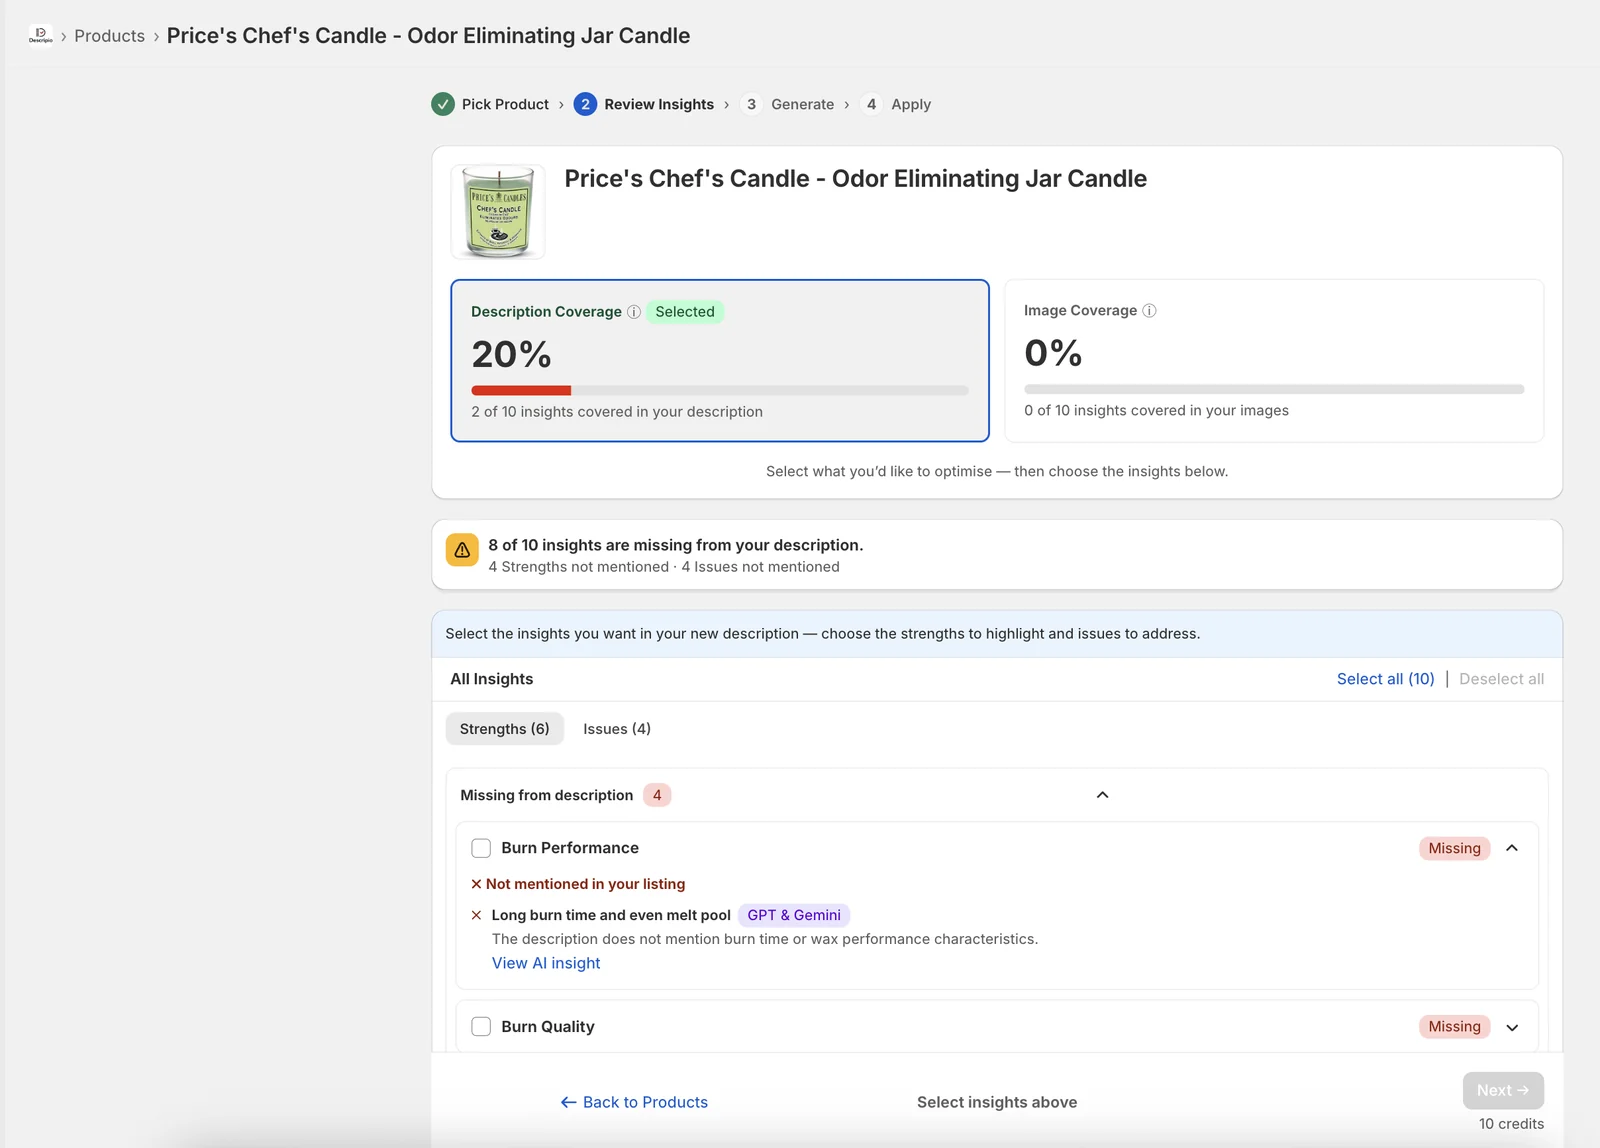Click '0%' image coverage value
Image resolution: width=1600 pixels, height=1148 pixels.
pos(1053,353)
